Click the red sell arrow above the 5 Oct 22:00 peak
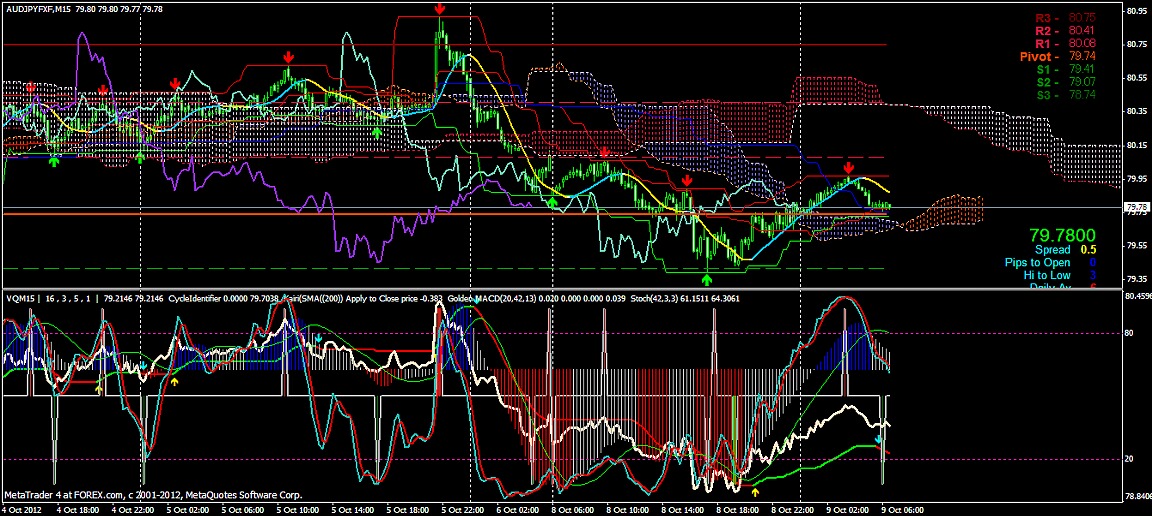This screenshot has height=516, width=1152. [x=439, y=9]
